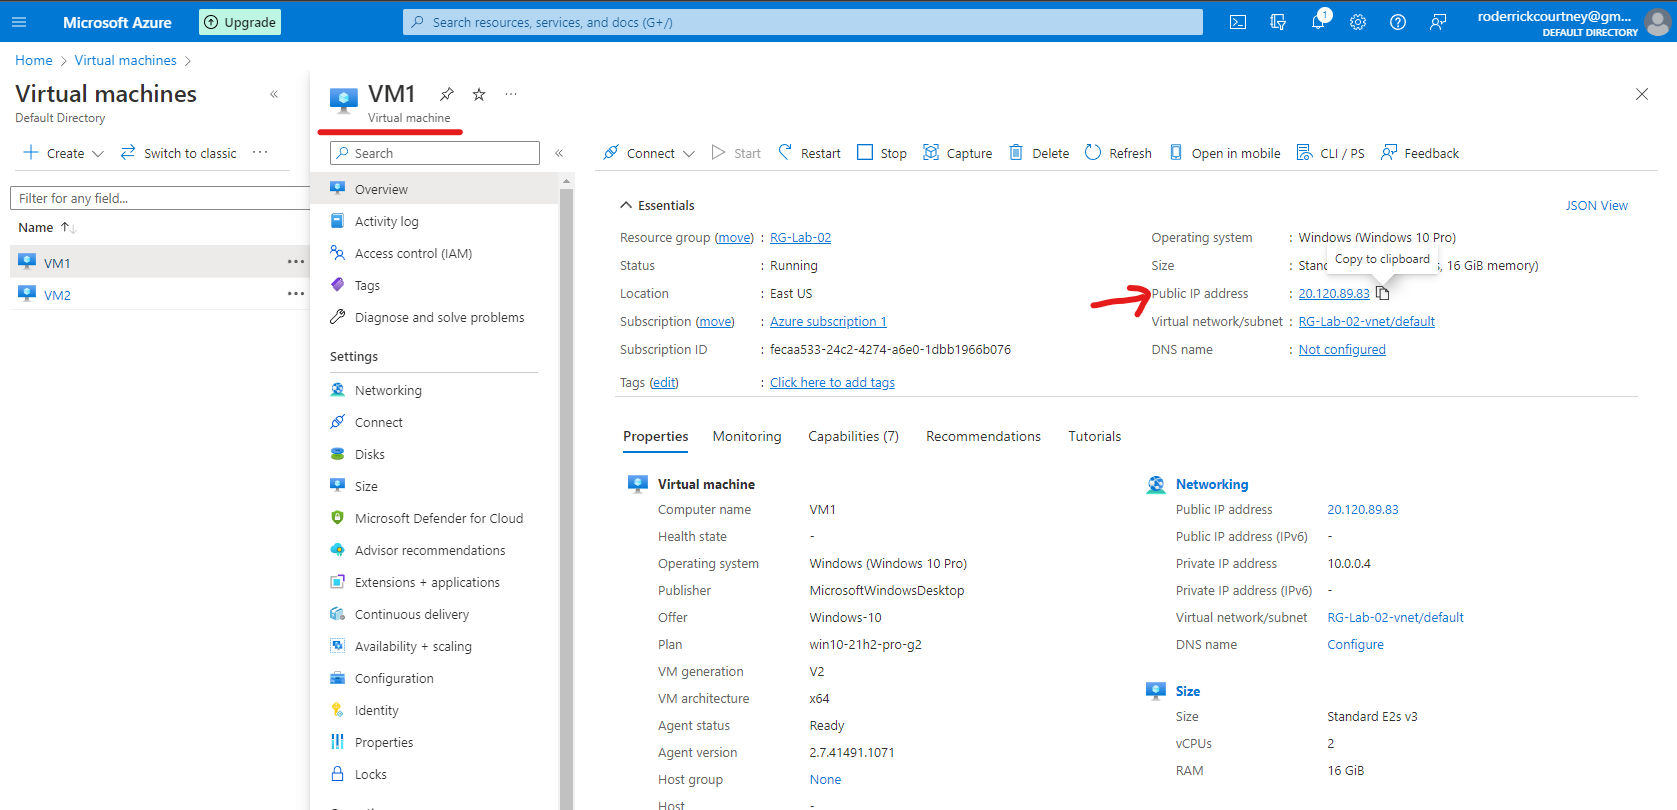
Task: Open JSON View
Action: click(1596, 205)
